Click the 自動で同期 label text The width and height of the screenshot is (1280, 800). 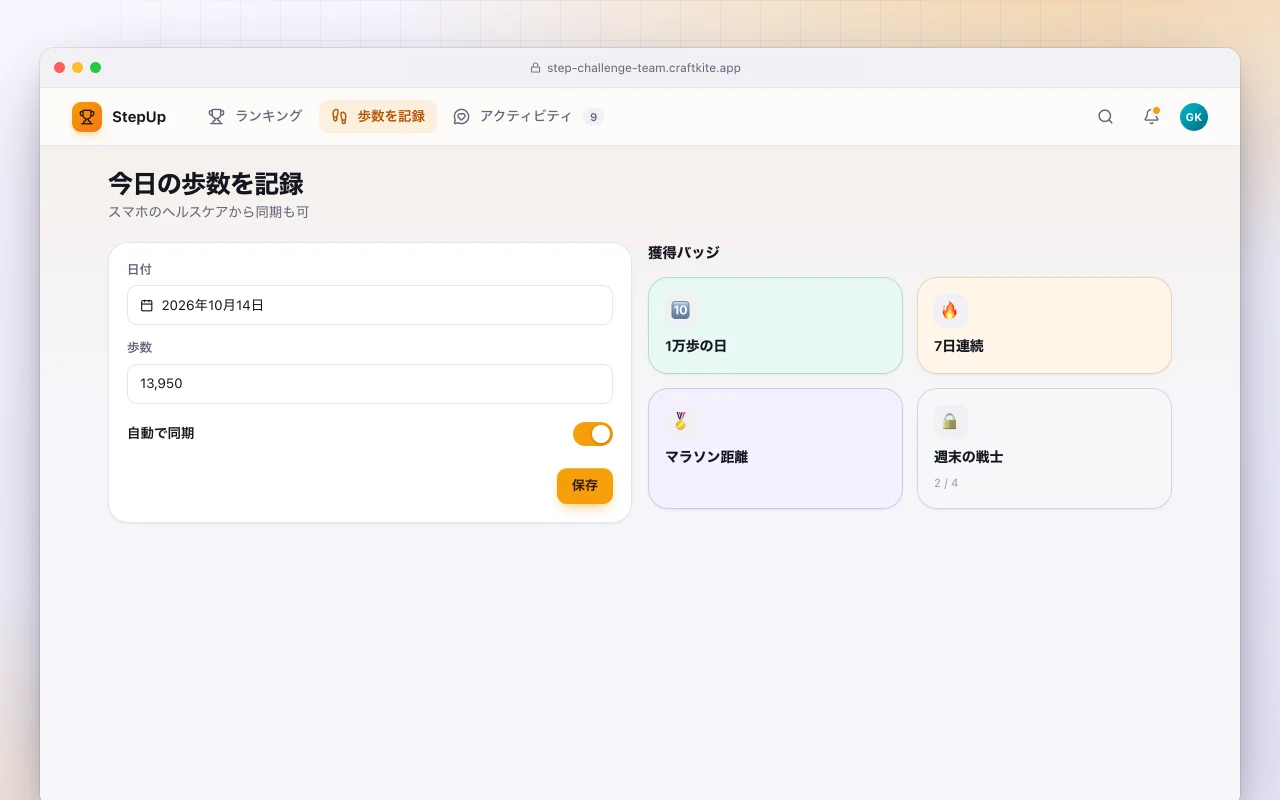pos(161,434)
